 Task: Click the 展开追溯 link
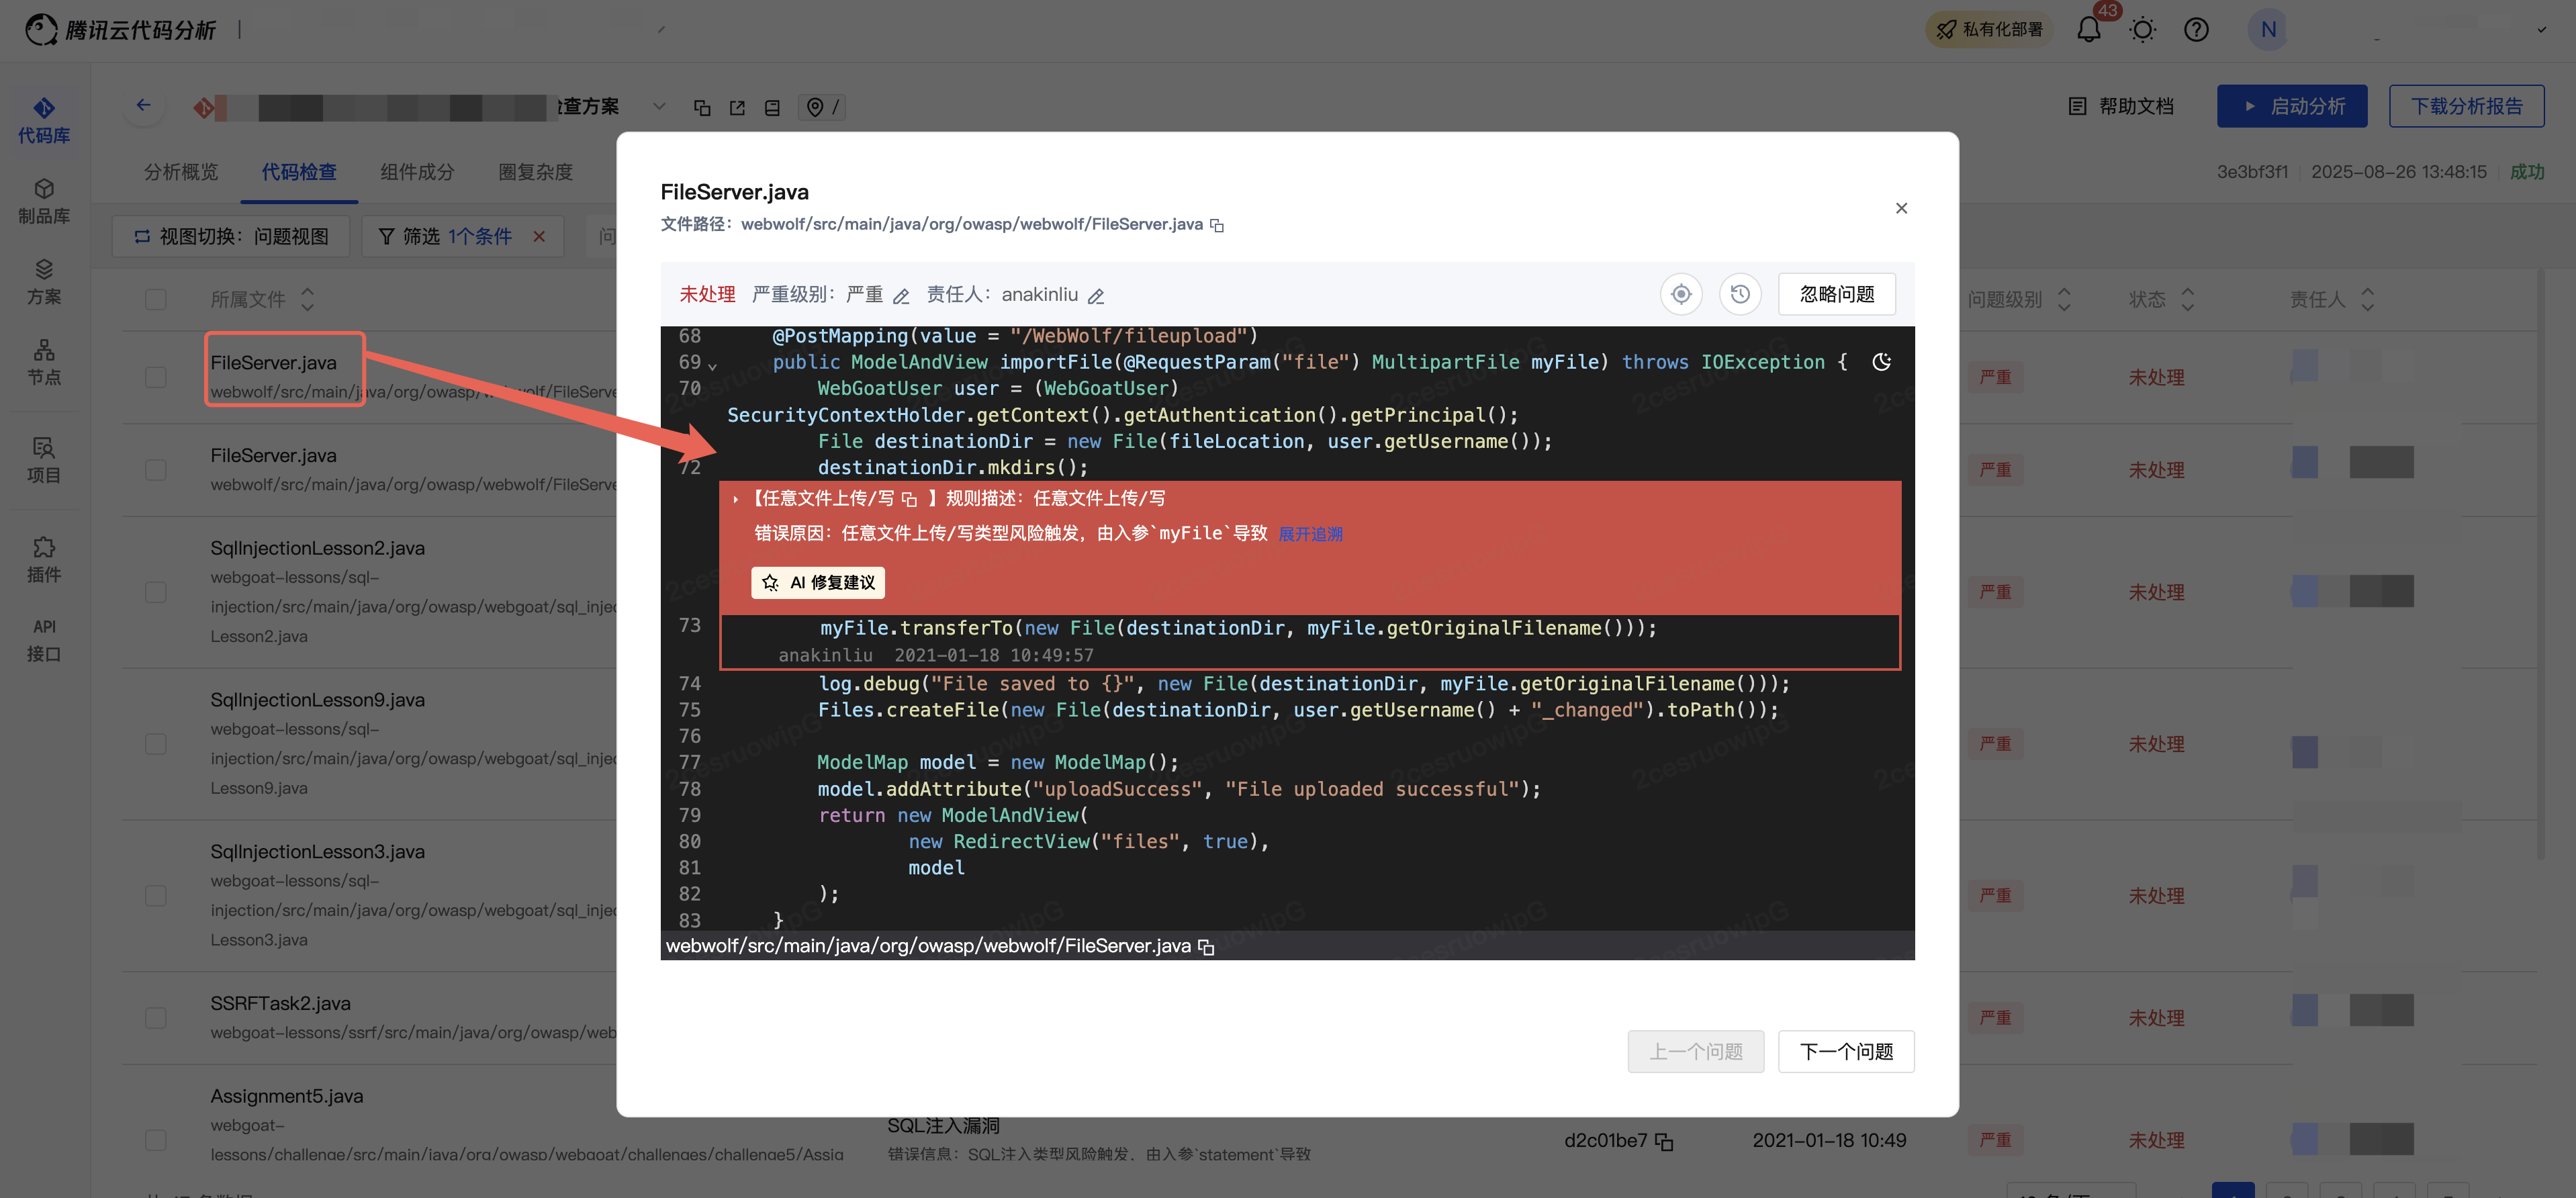coord(1310,534)
